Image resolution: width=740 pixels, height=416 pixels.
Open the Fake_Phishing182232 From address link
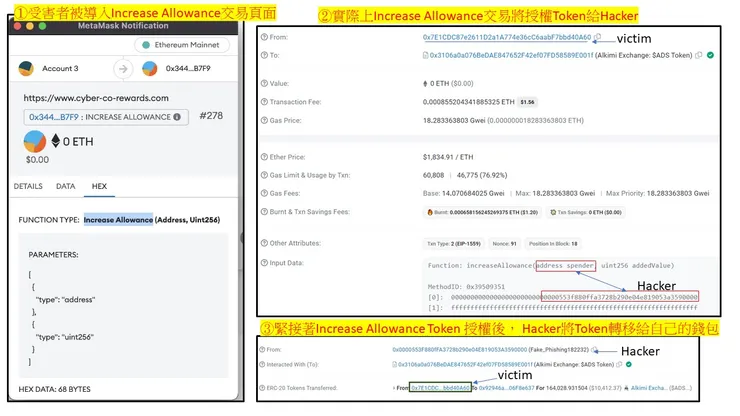(x=459, y=350)
